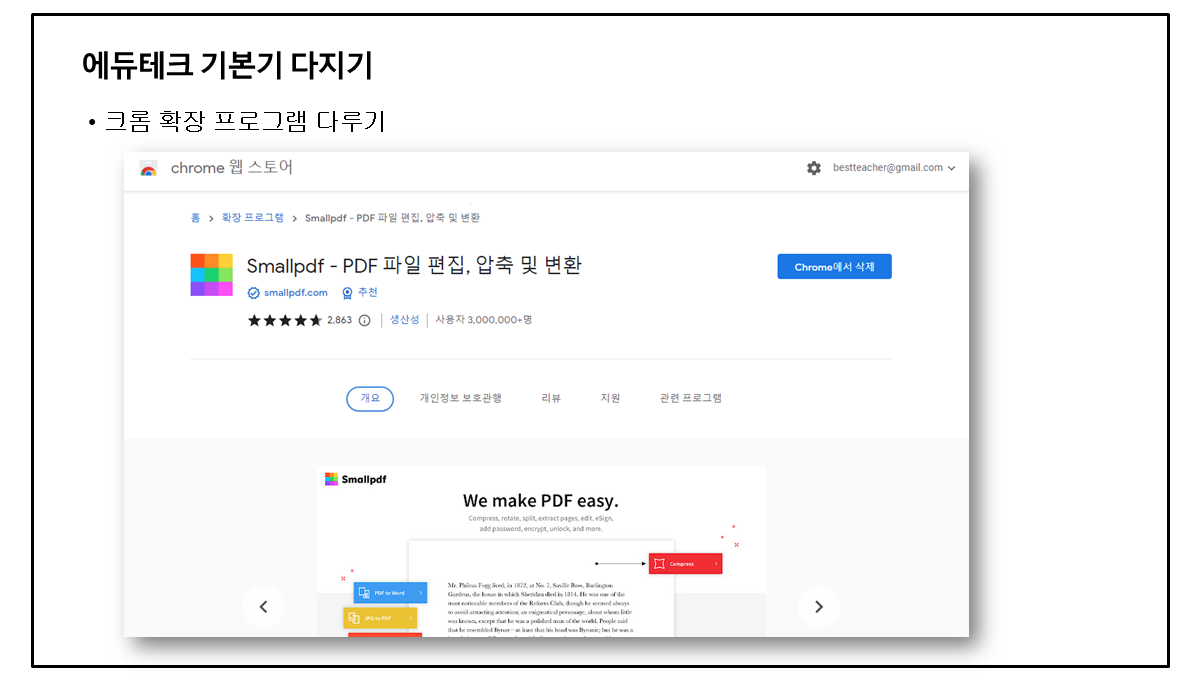The height and width of the screenshot is (675, 1200).
Task: Click the five-star rating display
Action: [x=285, y=320]
